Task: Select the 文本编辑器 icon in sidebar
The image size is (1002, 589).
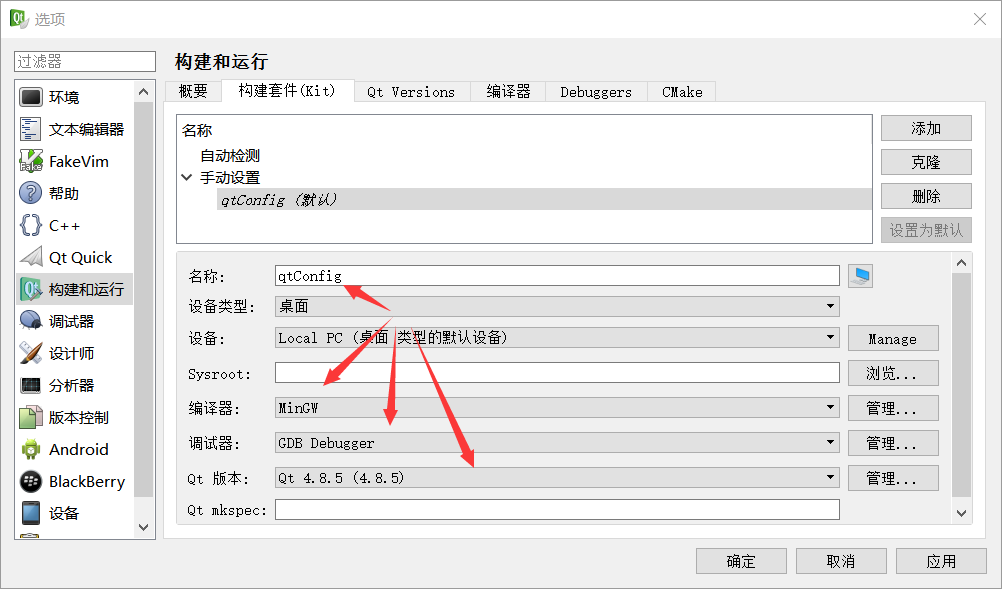Action: tap(31, 129)
